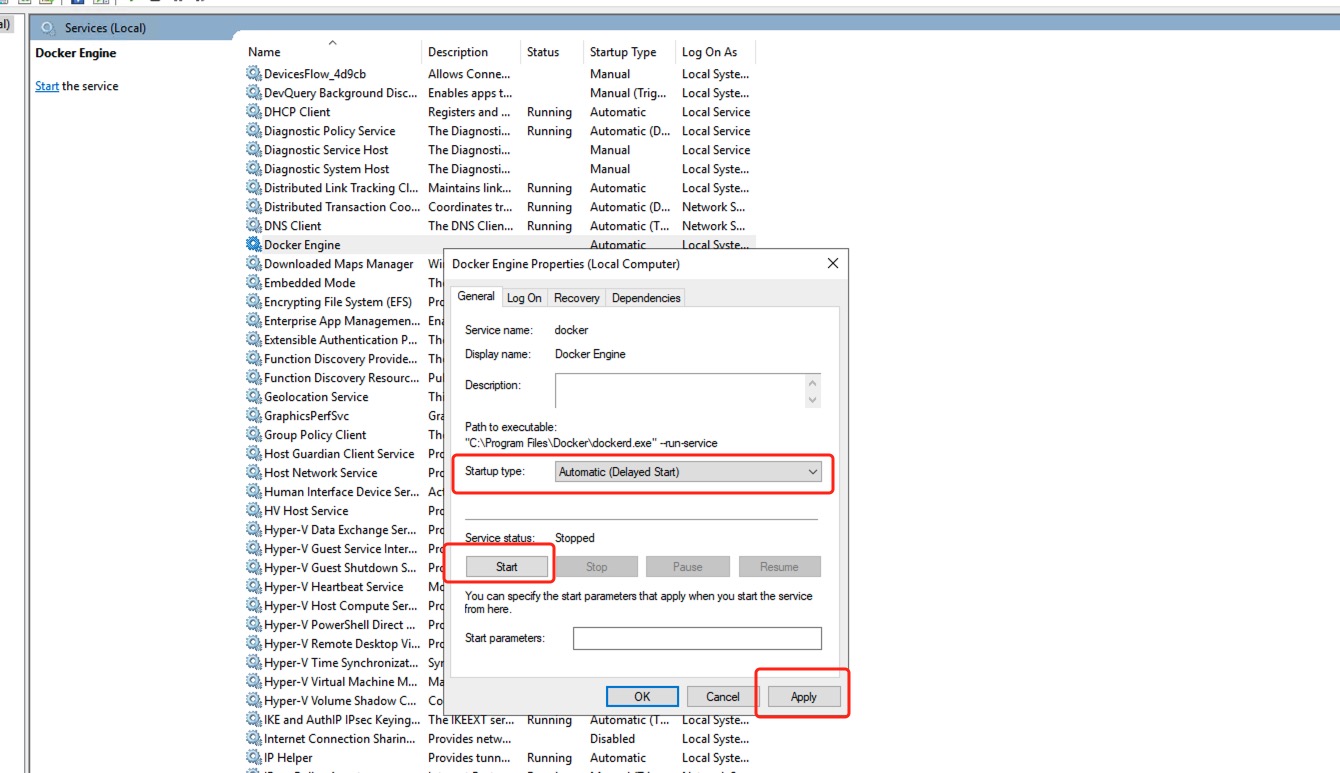The height and width of the screenshot is (773, 1340).
Task: Click the Apply button
Action: pos(804,697)
